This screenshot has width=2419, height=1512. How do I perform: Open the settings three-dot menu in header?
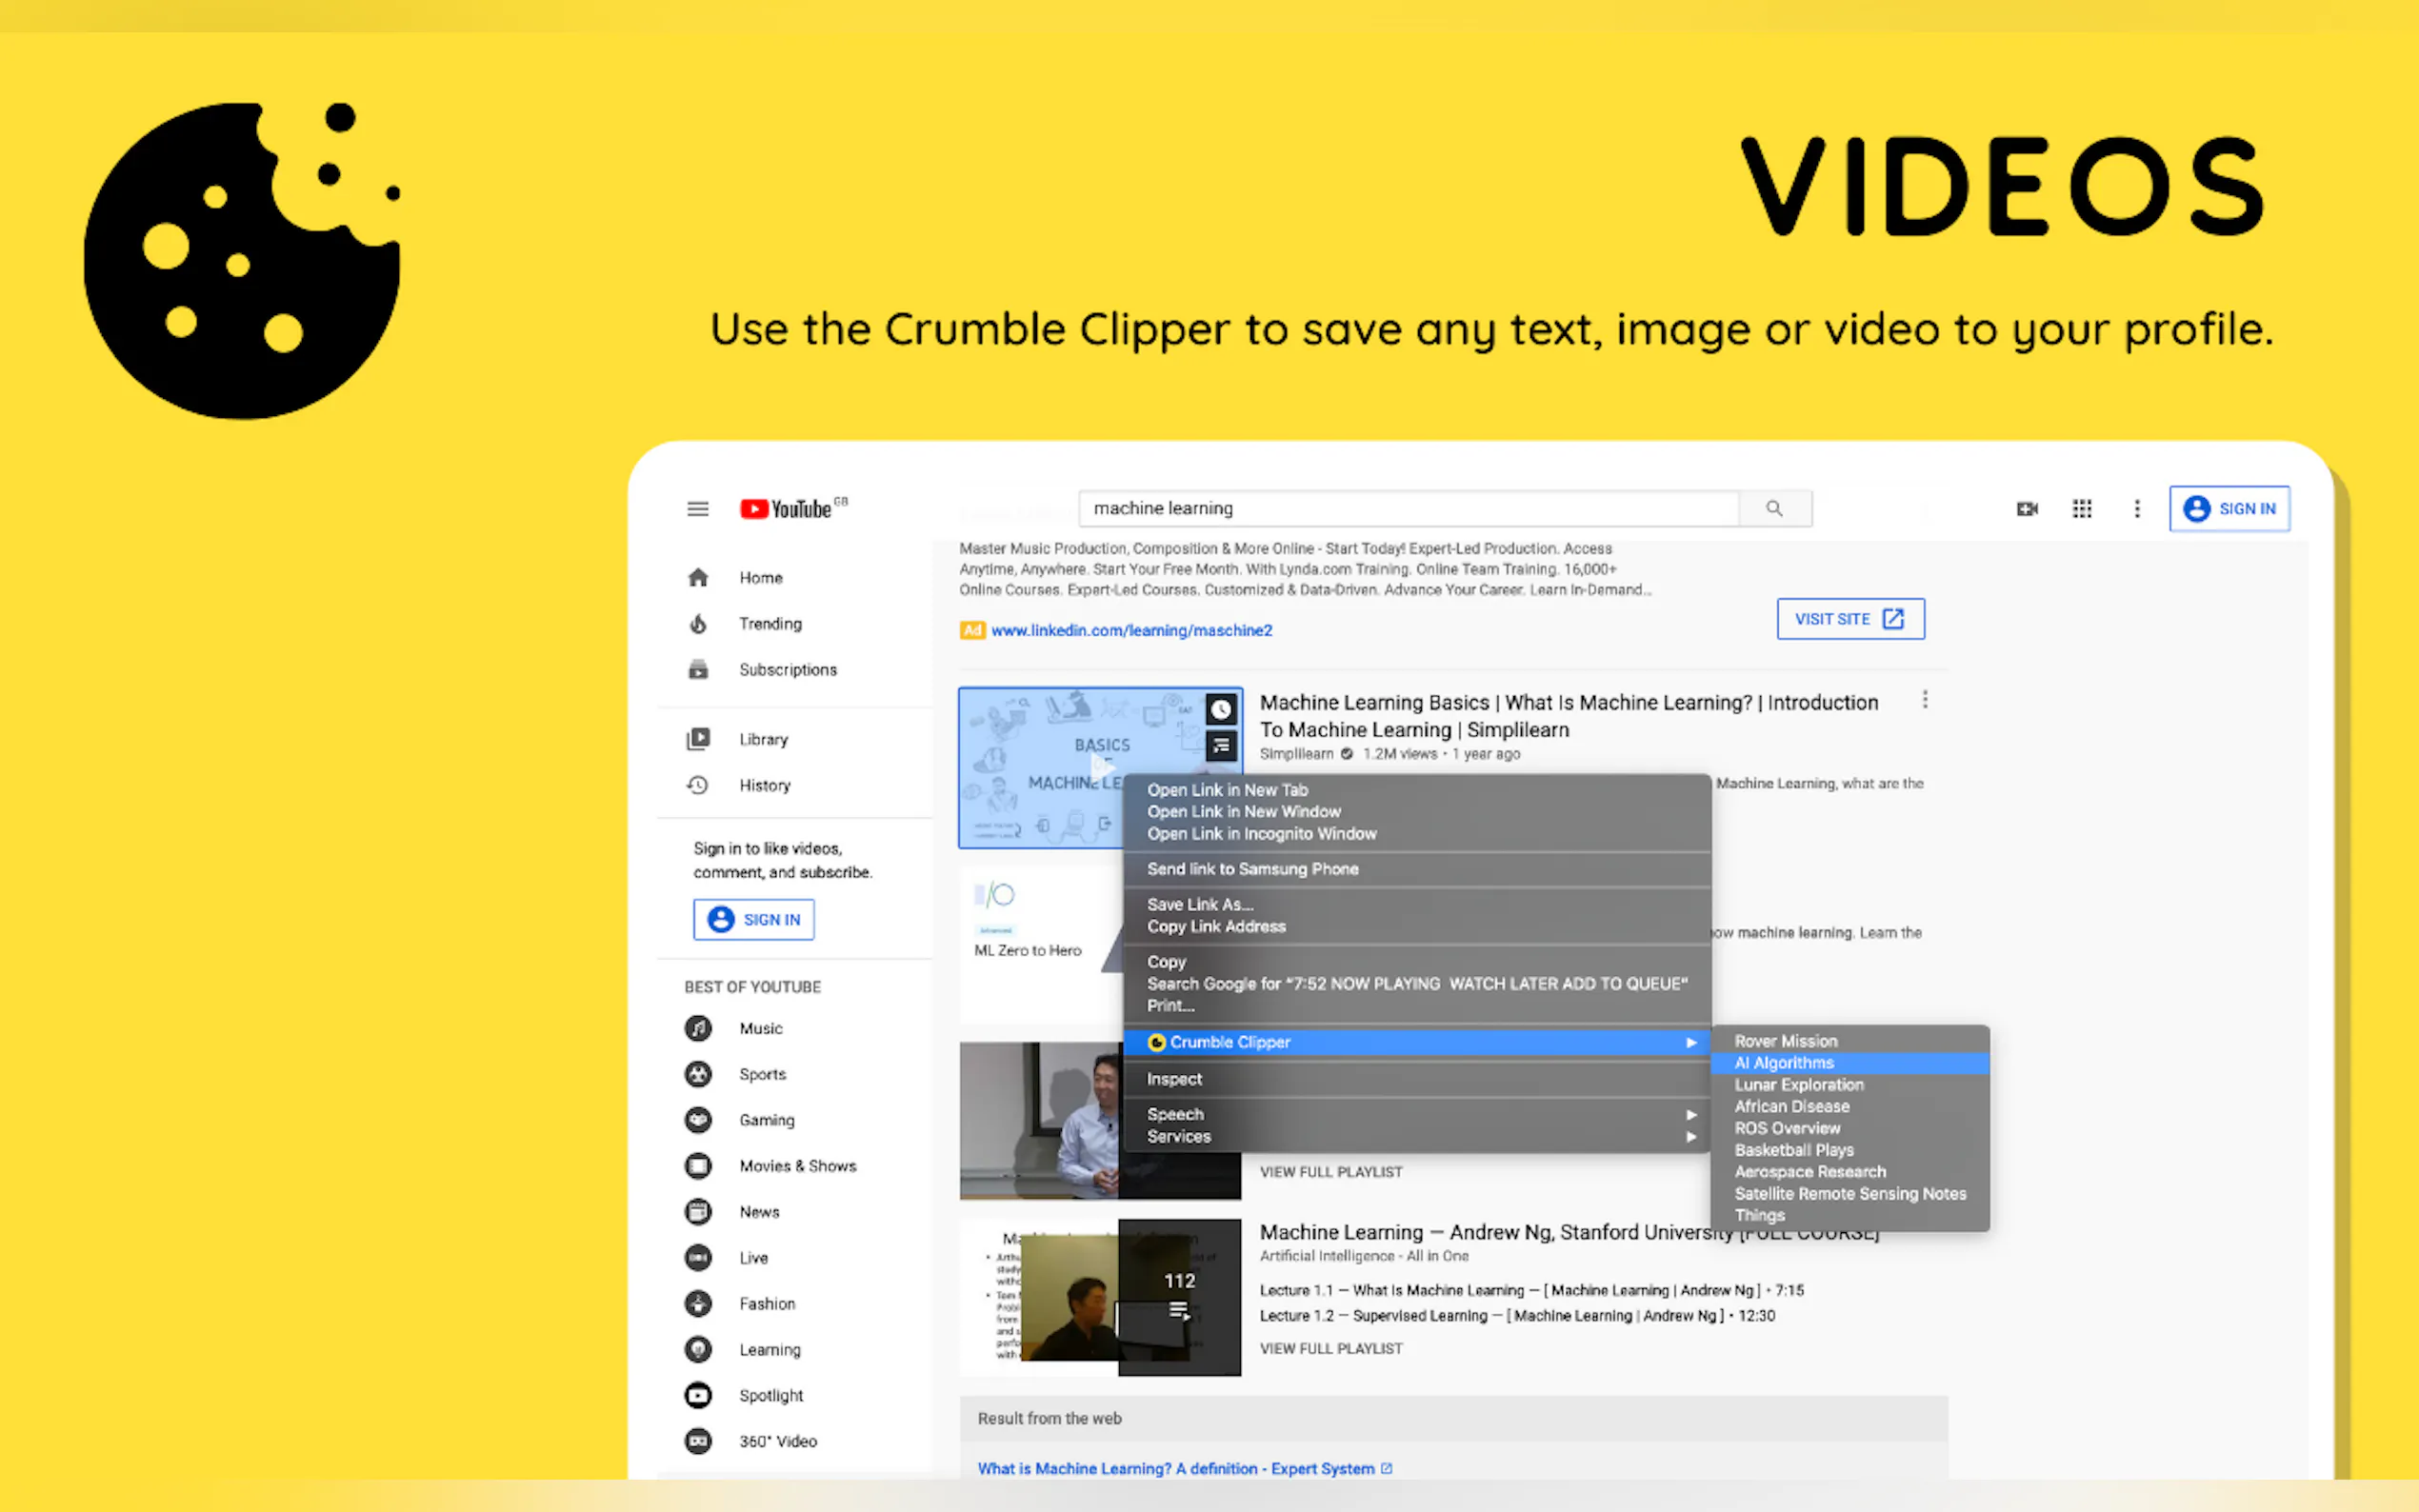pos(2137,509)
